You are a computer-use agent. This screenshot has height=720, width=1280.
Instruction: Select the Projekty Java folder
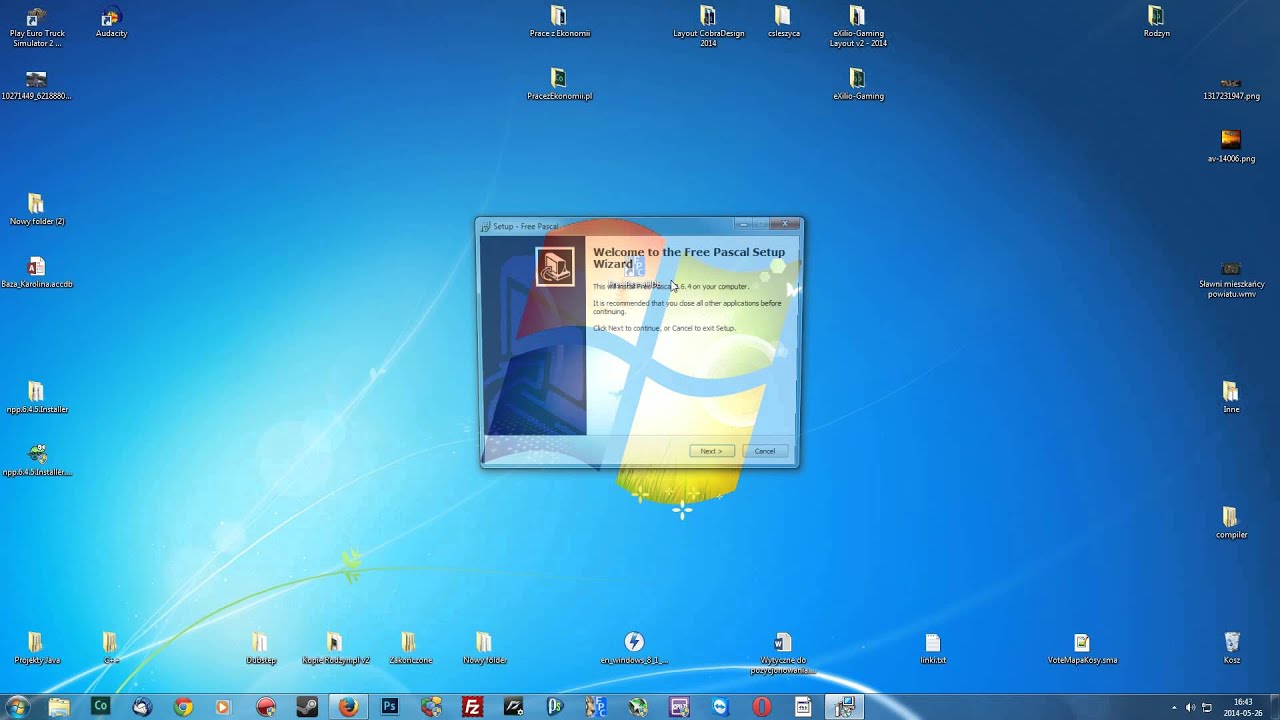tap(36, 649)
